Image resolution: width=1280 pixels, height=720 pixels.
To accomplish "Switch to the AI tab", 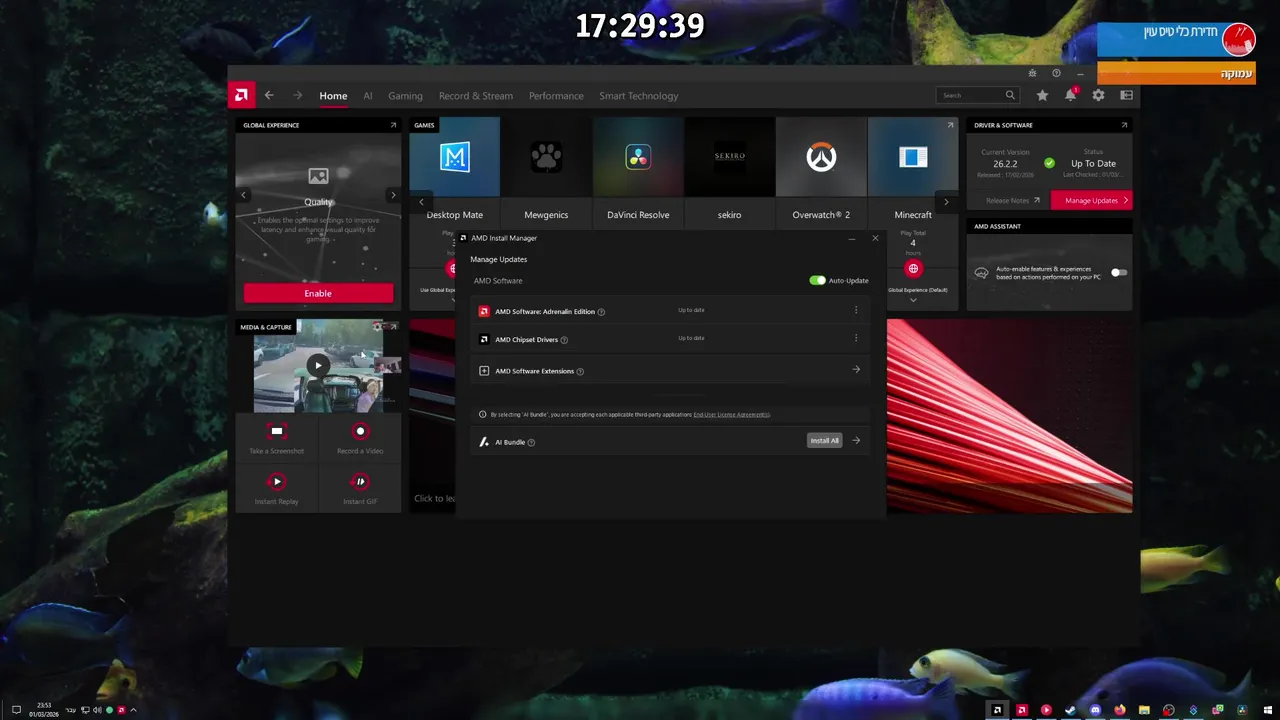I will [x=368, y=96].
